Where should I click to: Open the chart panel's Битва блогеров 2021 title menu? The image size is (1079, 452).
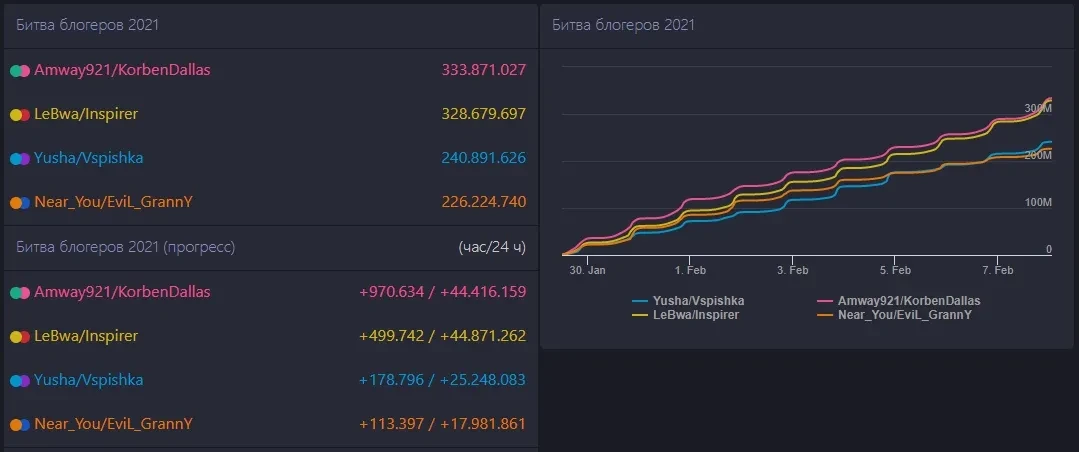[623, 25]
